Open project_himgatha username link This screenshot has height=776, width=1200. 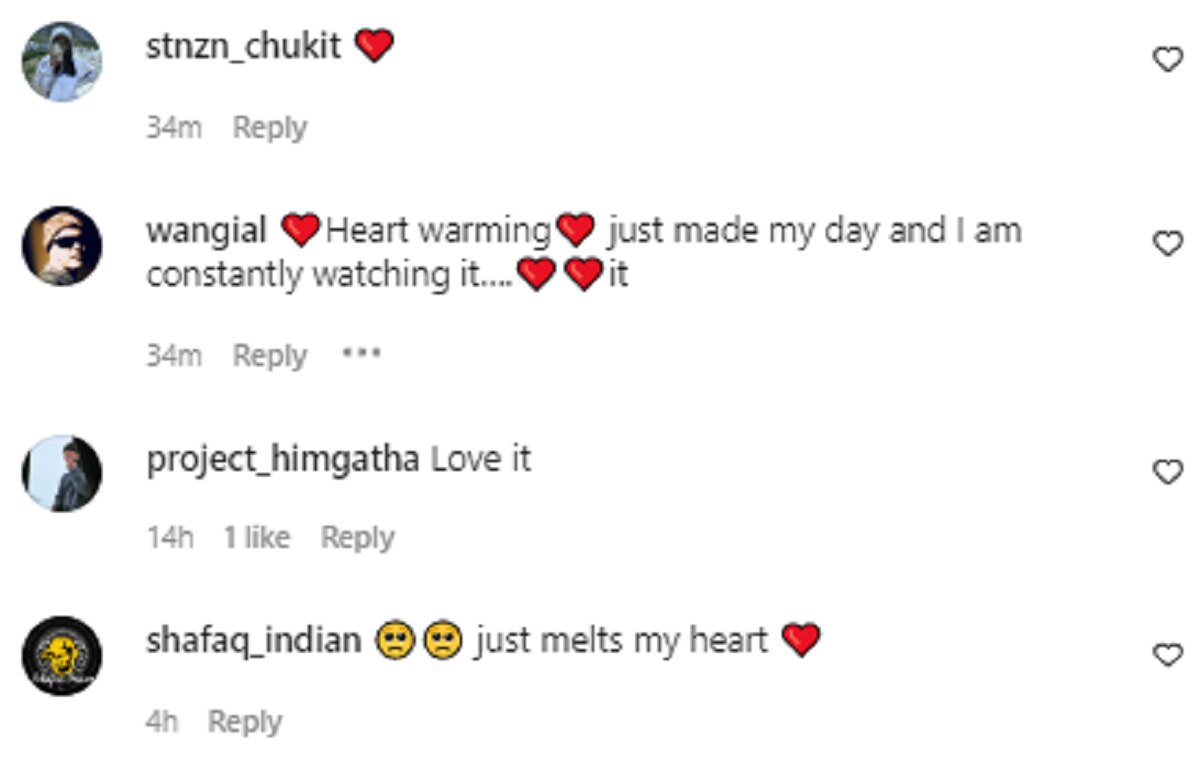point(283,460)
